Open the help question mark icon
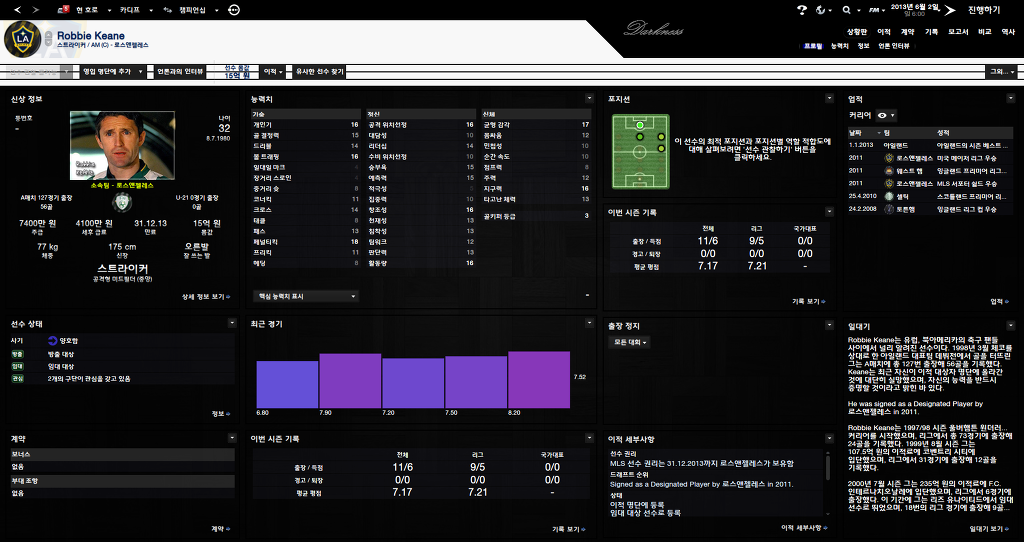The width and height of the screenshot is (1024, 542). click(801, 9)
